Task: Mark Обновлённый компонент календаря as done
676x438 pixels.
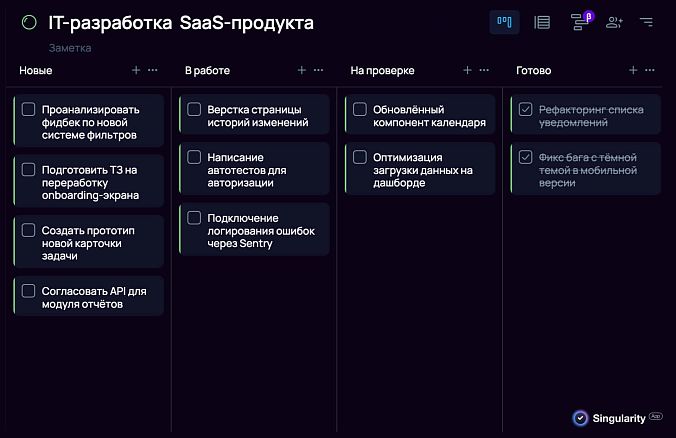Action: point(360,109)
